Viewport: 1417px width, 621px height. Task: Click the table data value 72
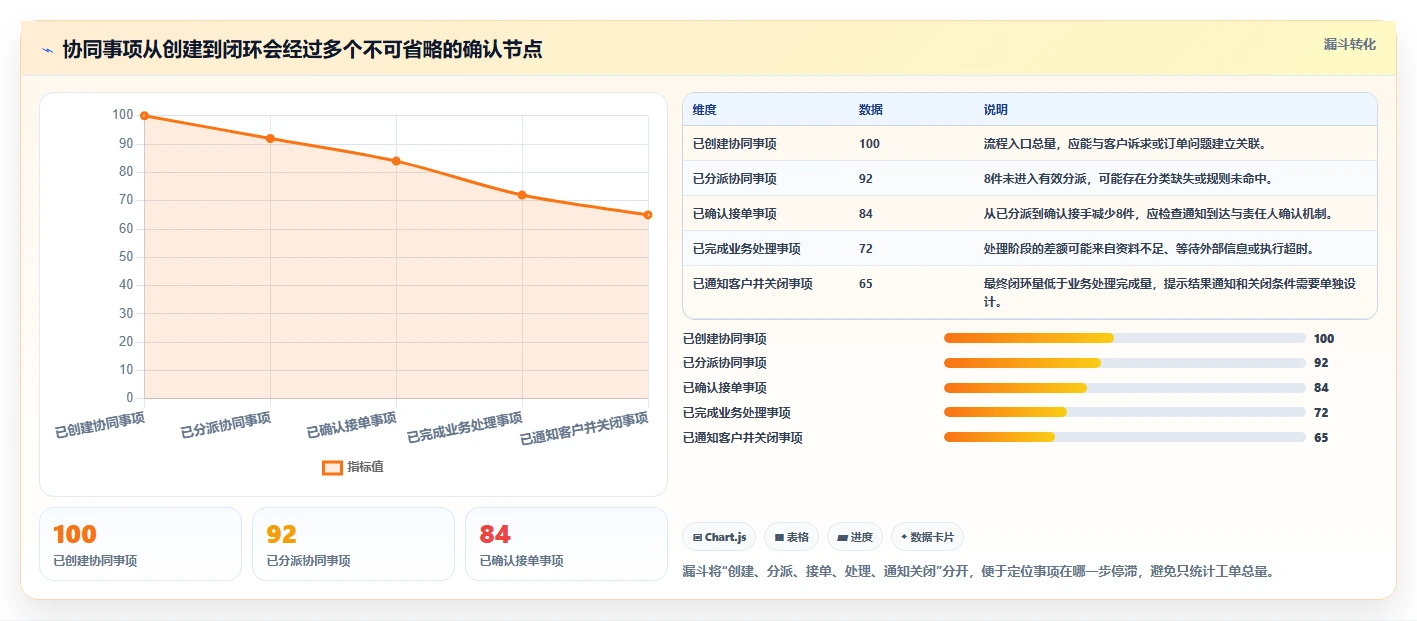pos(866,249)
